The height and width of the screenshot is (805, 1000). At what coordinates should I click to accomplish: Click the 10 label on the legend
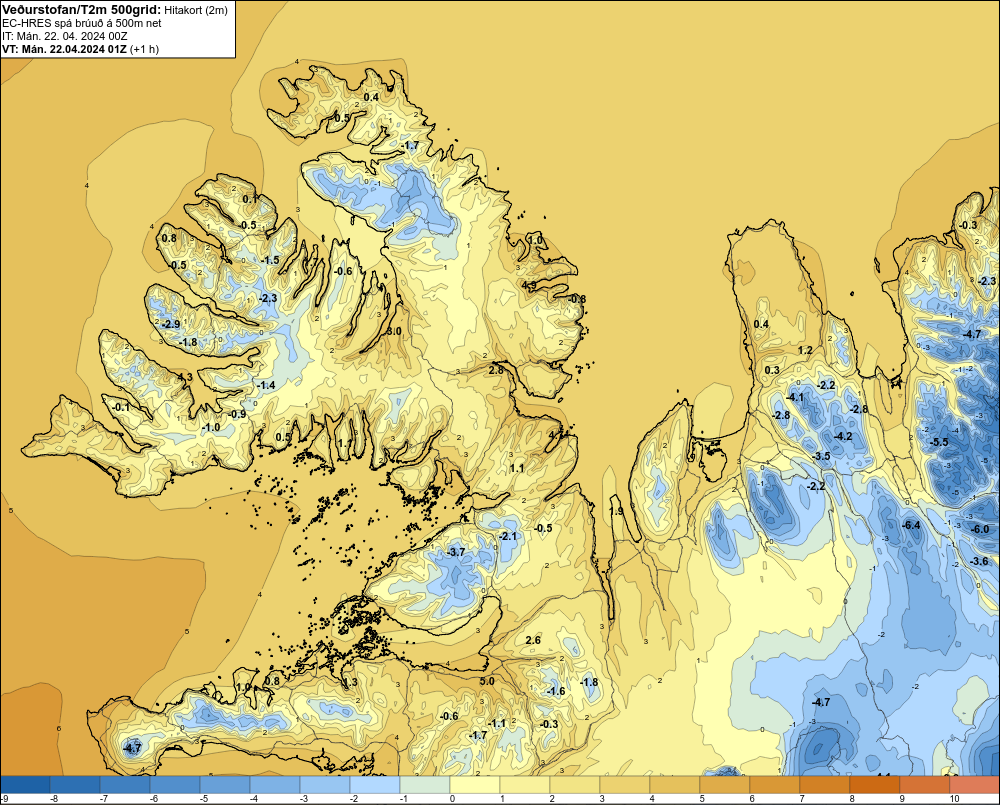pos(954,799)
